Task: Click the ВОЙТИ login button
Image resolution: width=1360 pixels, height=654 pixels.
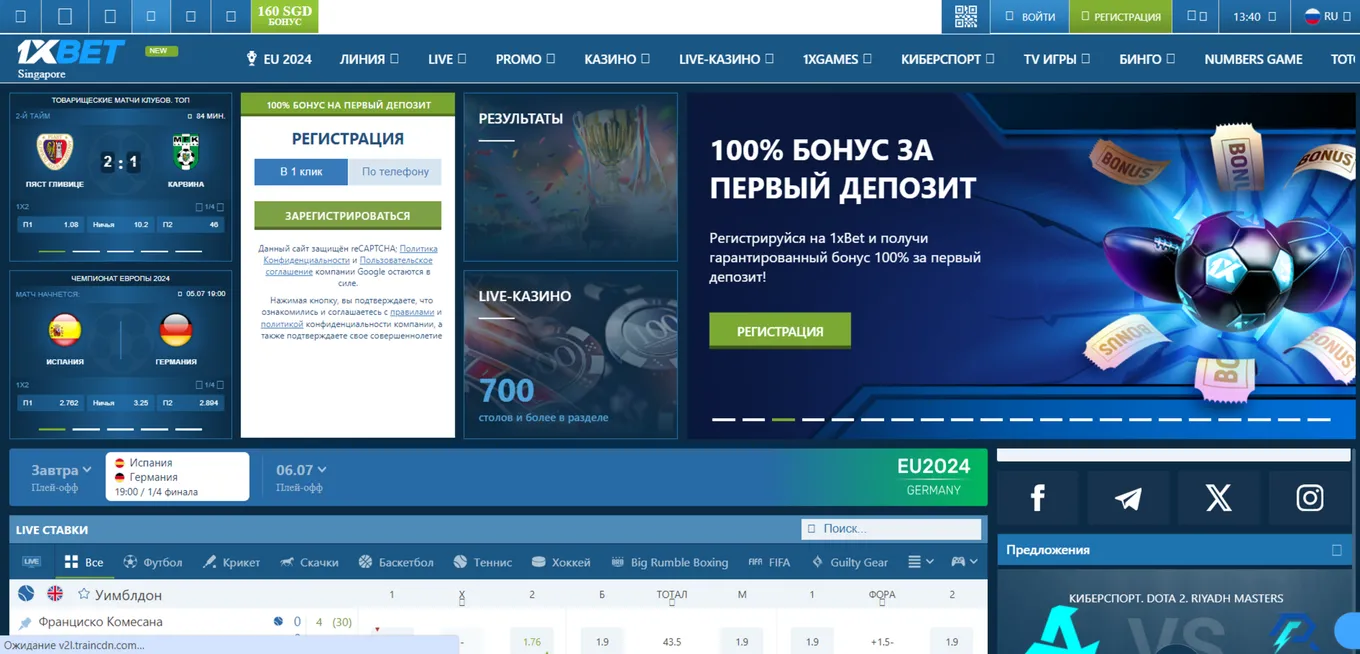Action: click(x=1030, y=17)
